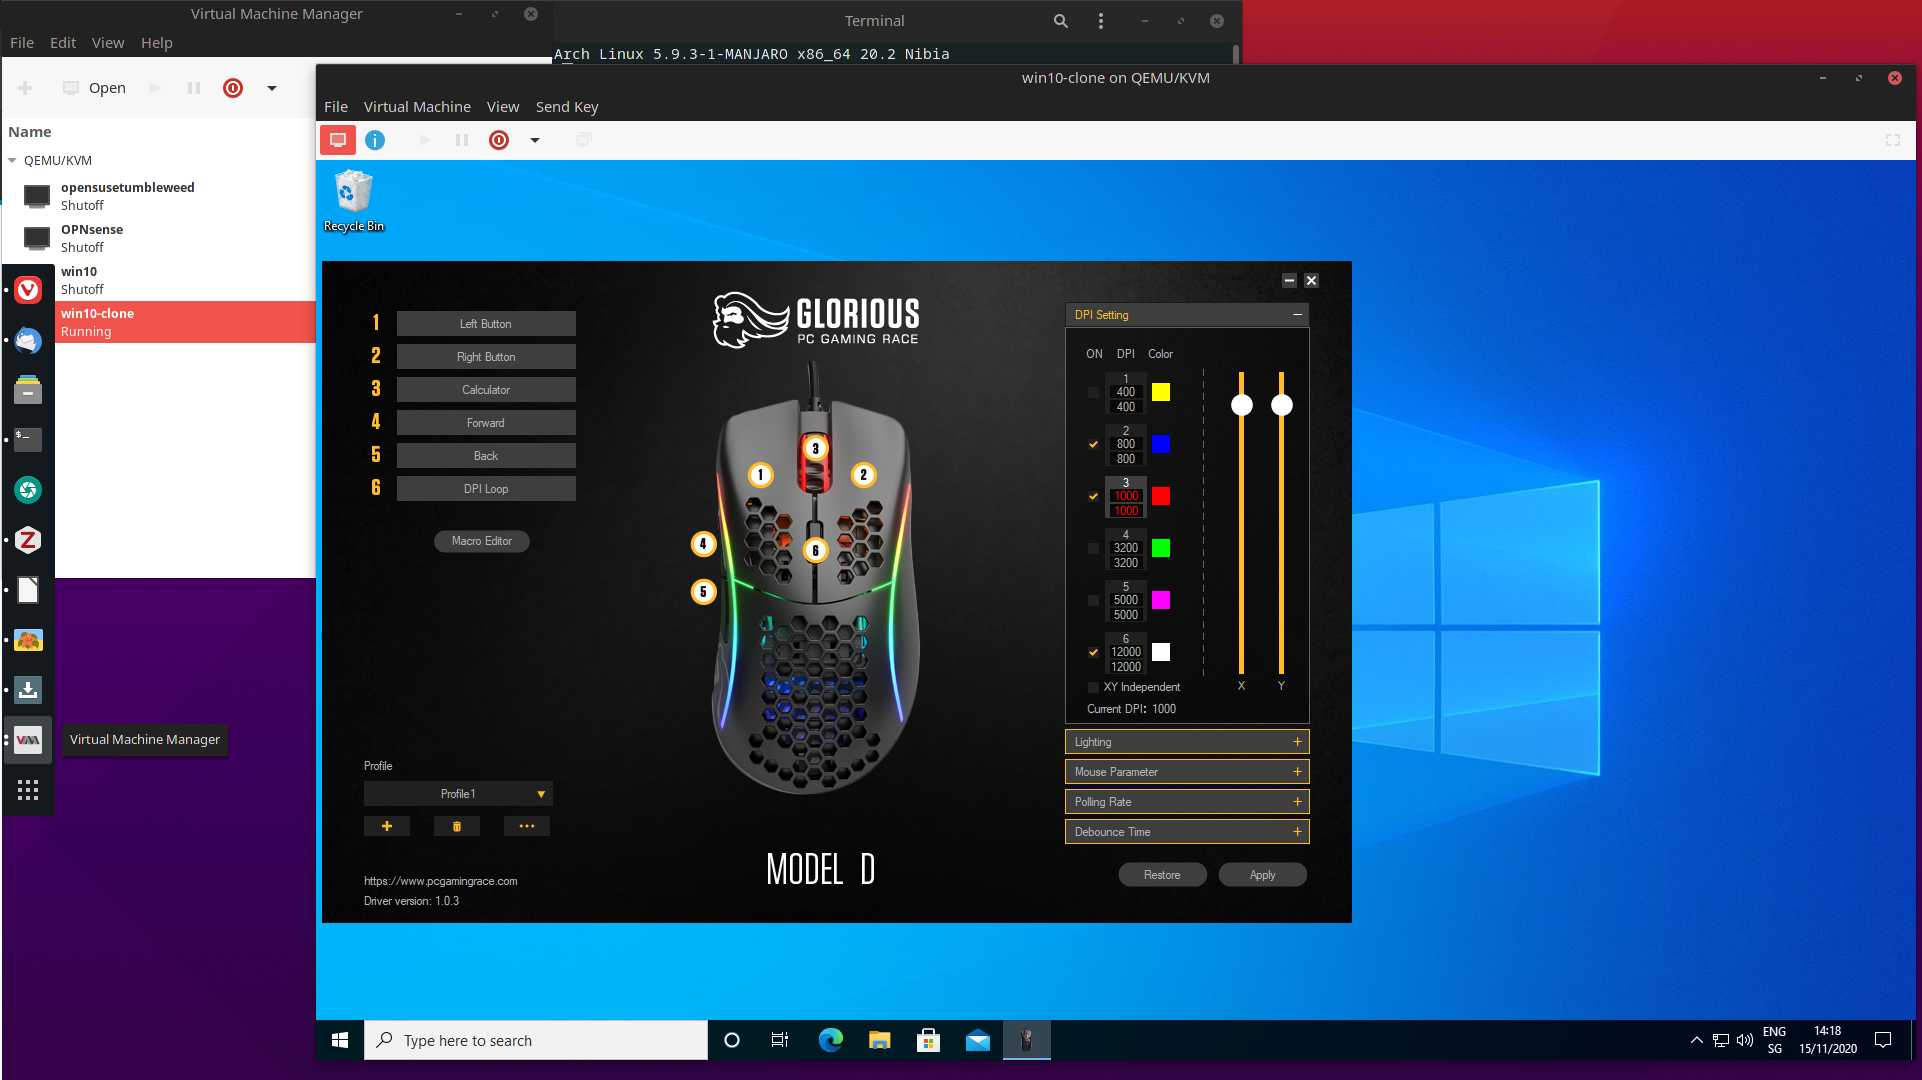Click side button marker 5 on mouse
The image size is (1922, 1080).
tap(703, 592)
